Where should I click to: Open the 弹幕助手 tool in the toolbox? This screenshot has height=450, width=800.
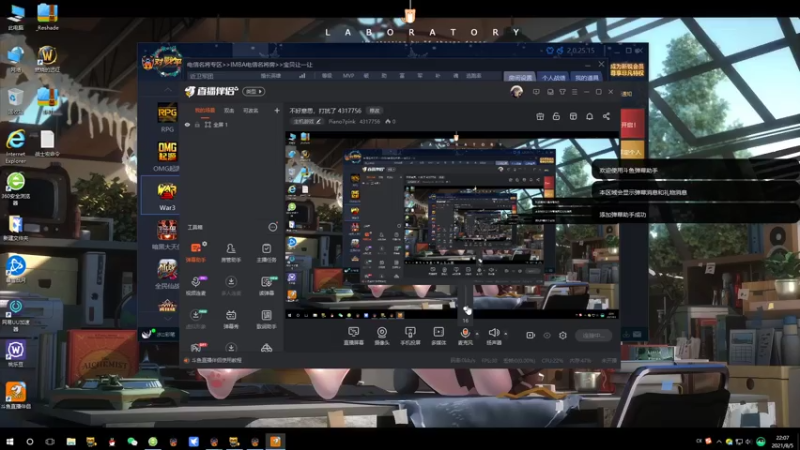coord(195,252)
